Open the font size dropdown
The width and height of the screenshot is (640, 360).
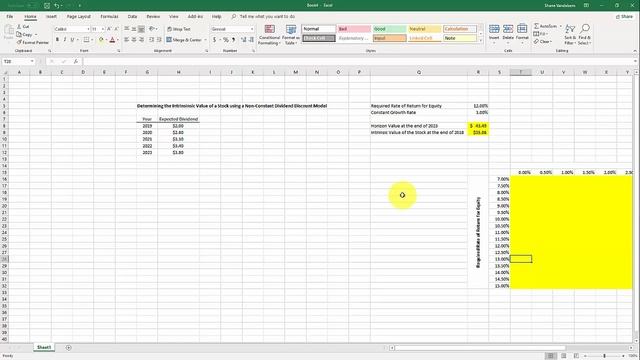102,29
